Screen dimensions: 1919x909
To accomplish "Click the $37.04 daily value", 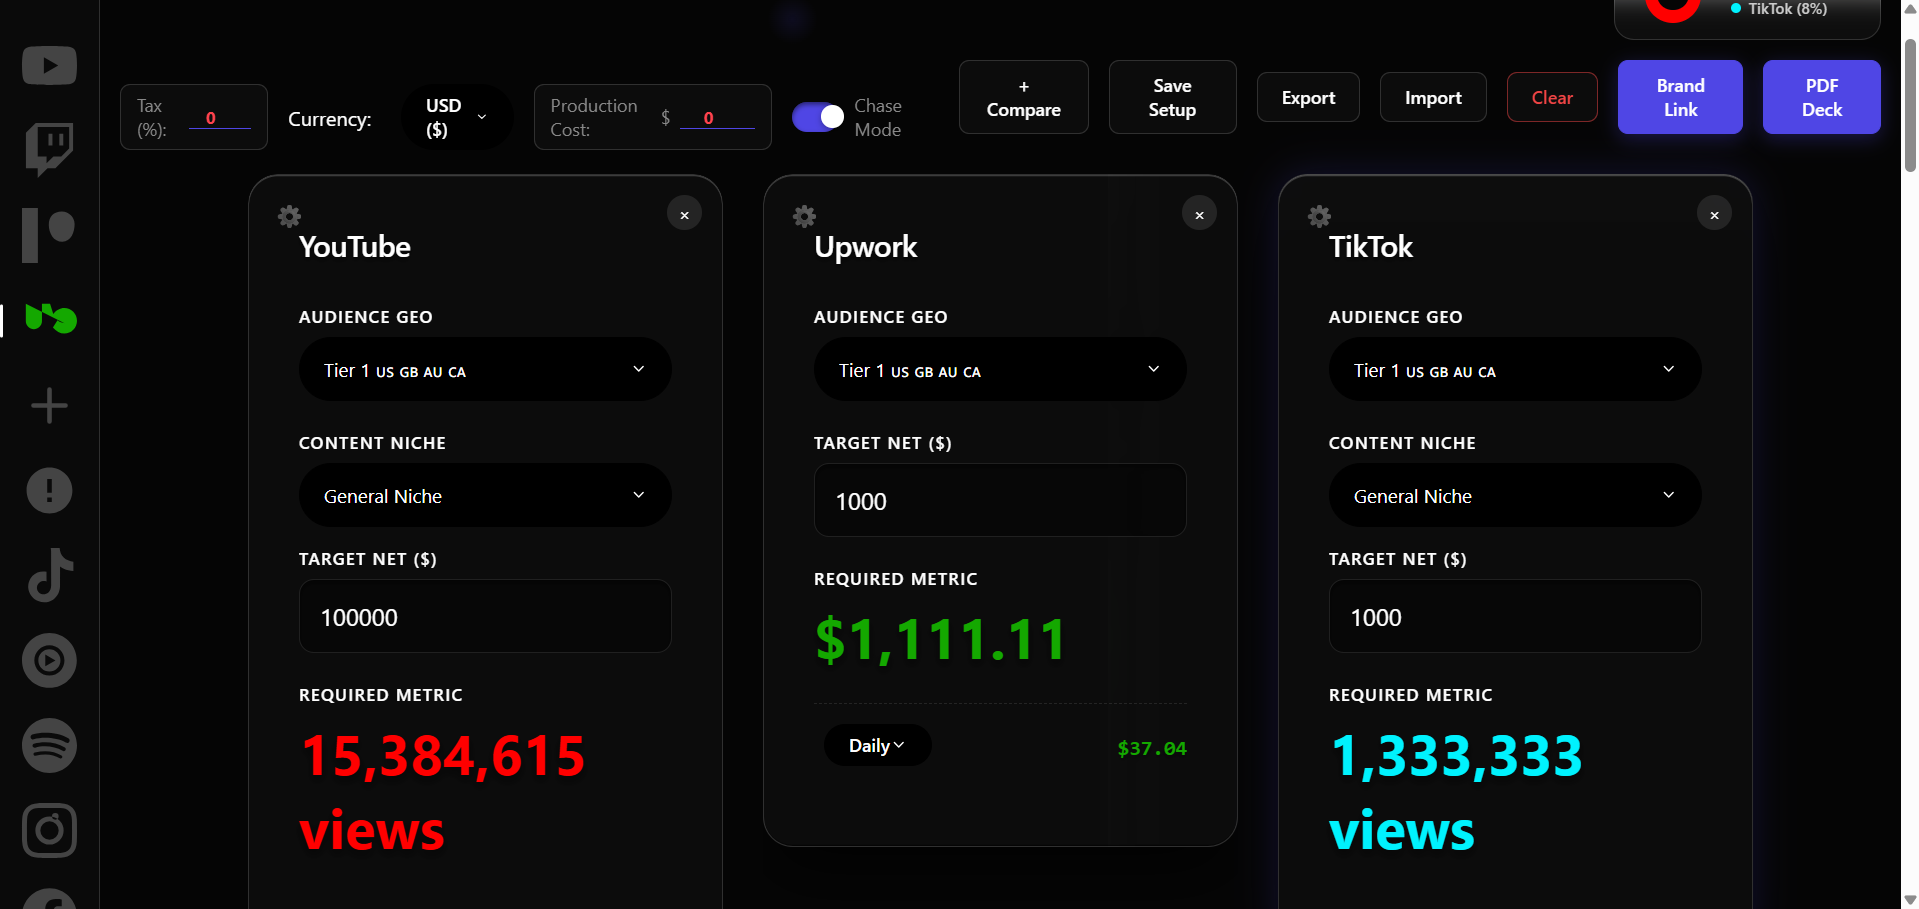I will [1152, 748].
